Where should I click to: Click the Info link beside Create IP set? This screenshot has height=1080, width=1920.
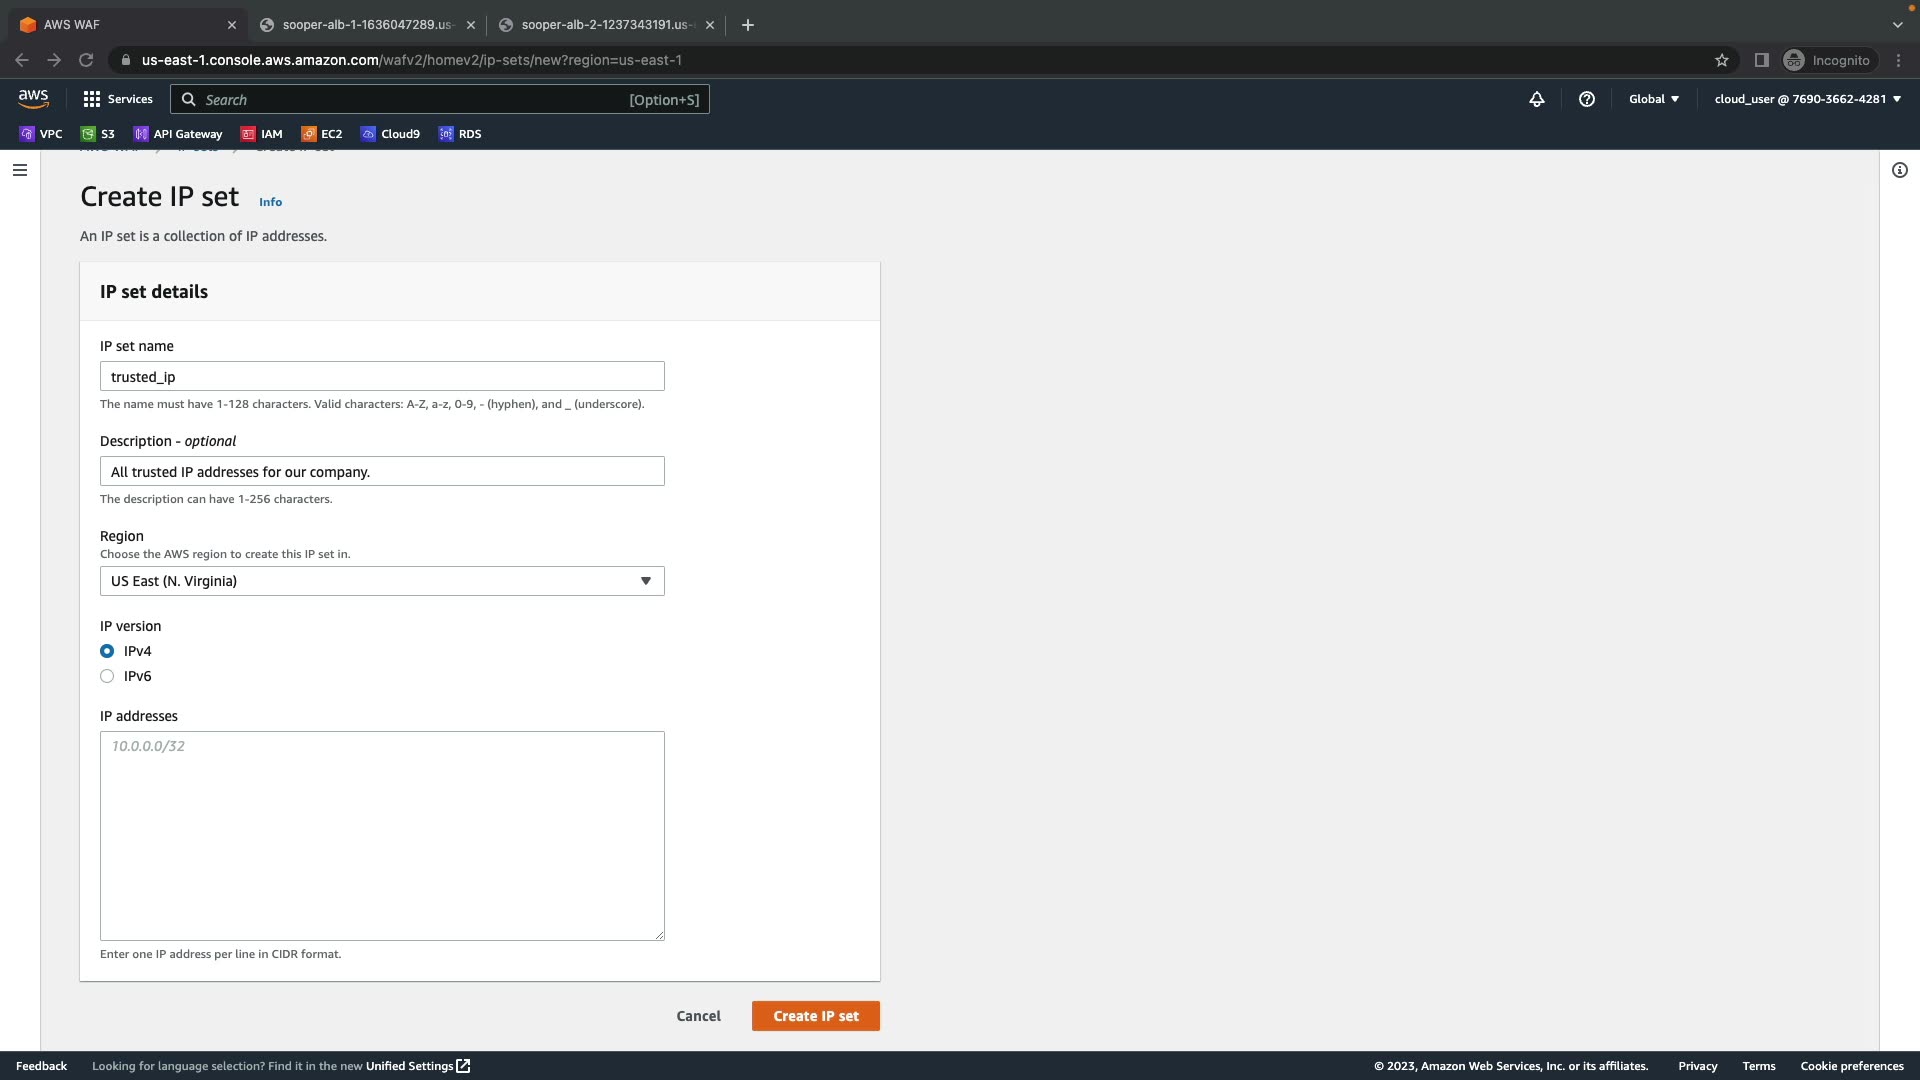(270, 202)
